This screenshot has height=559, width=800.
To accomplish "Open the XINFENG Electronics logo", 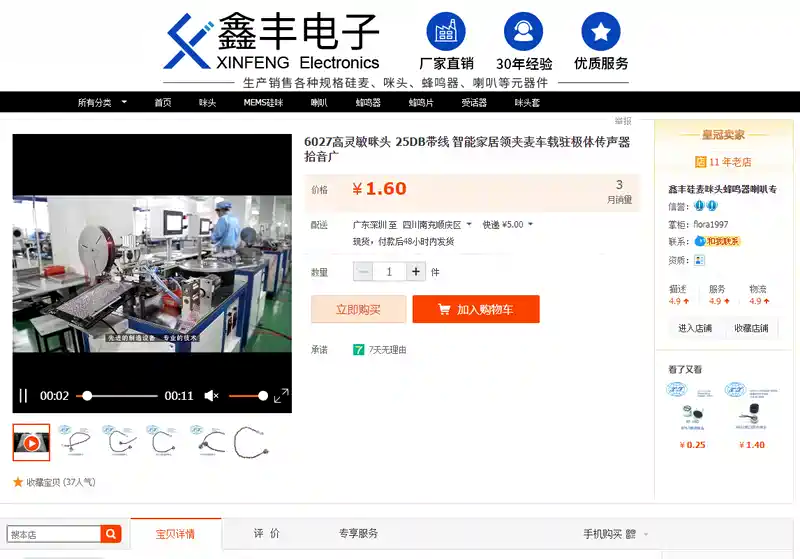I will pos(271,42).
